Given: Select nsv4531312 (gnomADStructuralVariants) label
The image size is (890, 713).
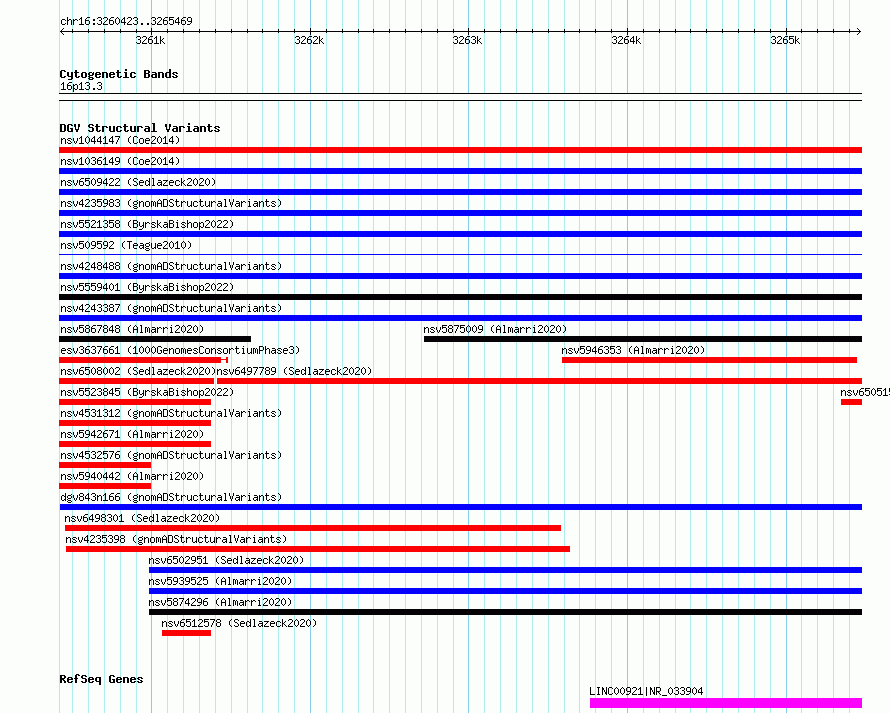Looking at the screenshot, I should (171, 413).
